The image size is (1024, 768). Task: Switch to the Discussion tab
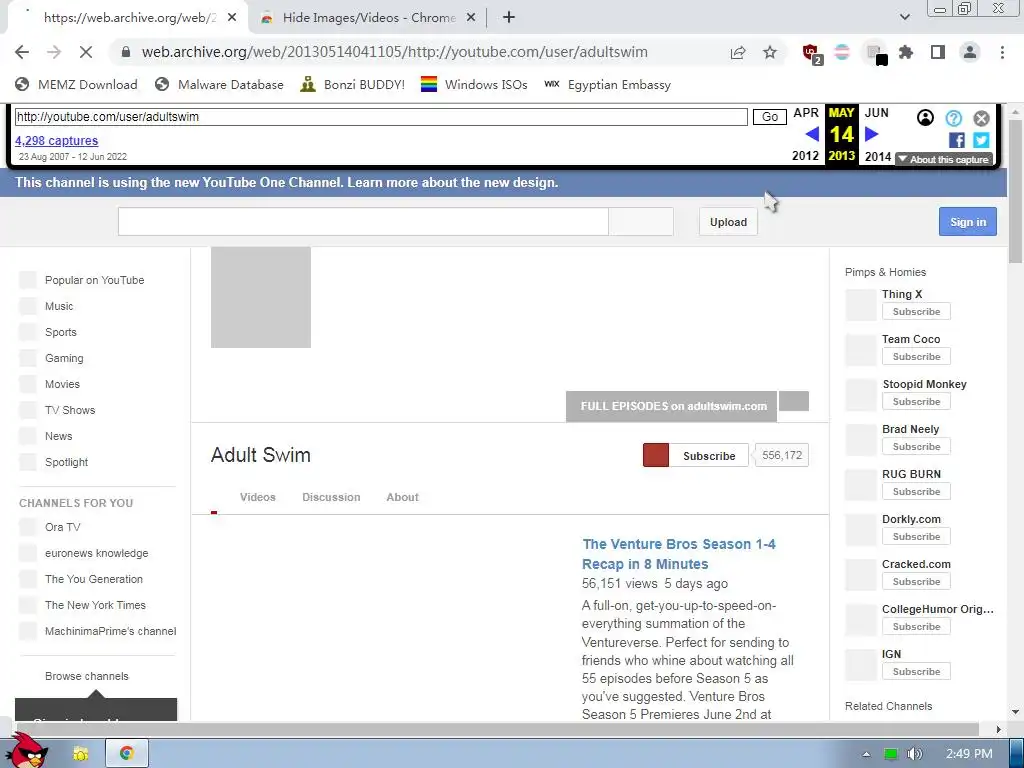[331, 498]
